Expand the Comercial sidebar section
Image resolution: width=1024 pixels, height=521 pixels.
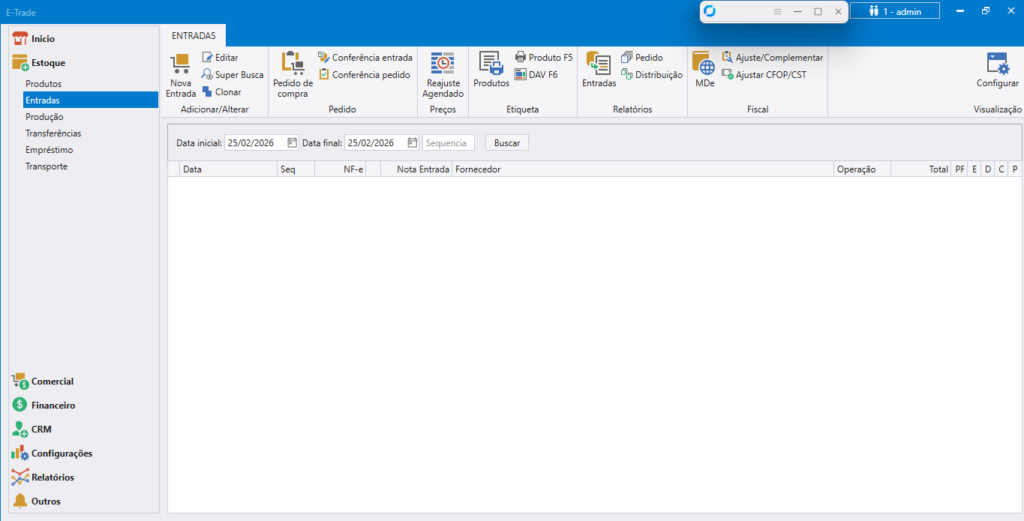pyautogui.click(x=52, y=382)
